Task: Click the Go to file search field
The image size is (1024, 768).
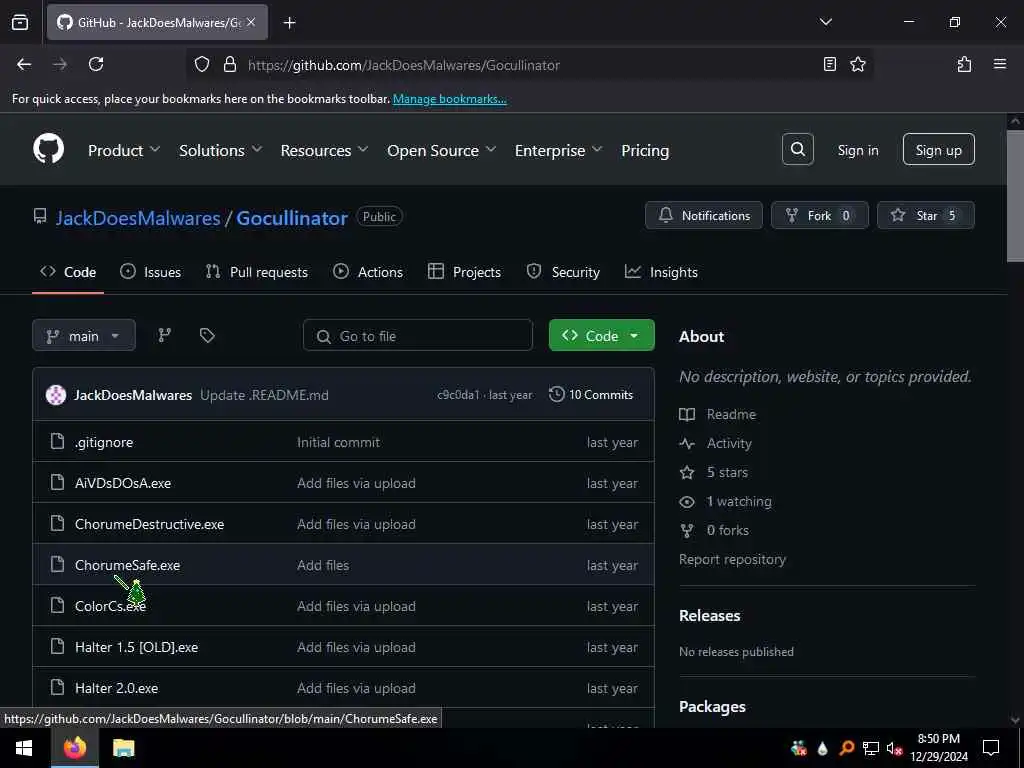Action: (x=417, y=335)
